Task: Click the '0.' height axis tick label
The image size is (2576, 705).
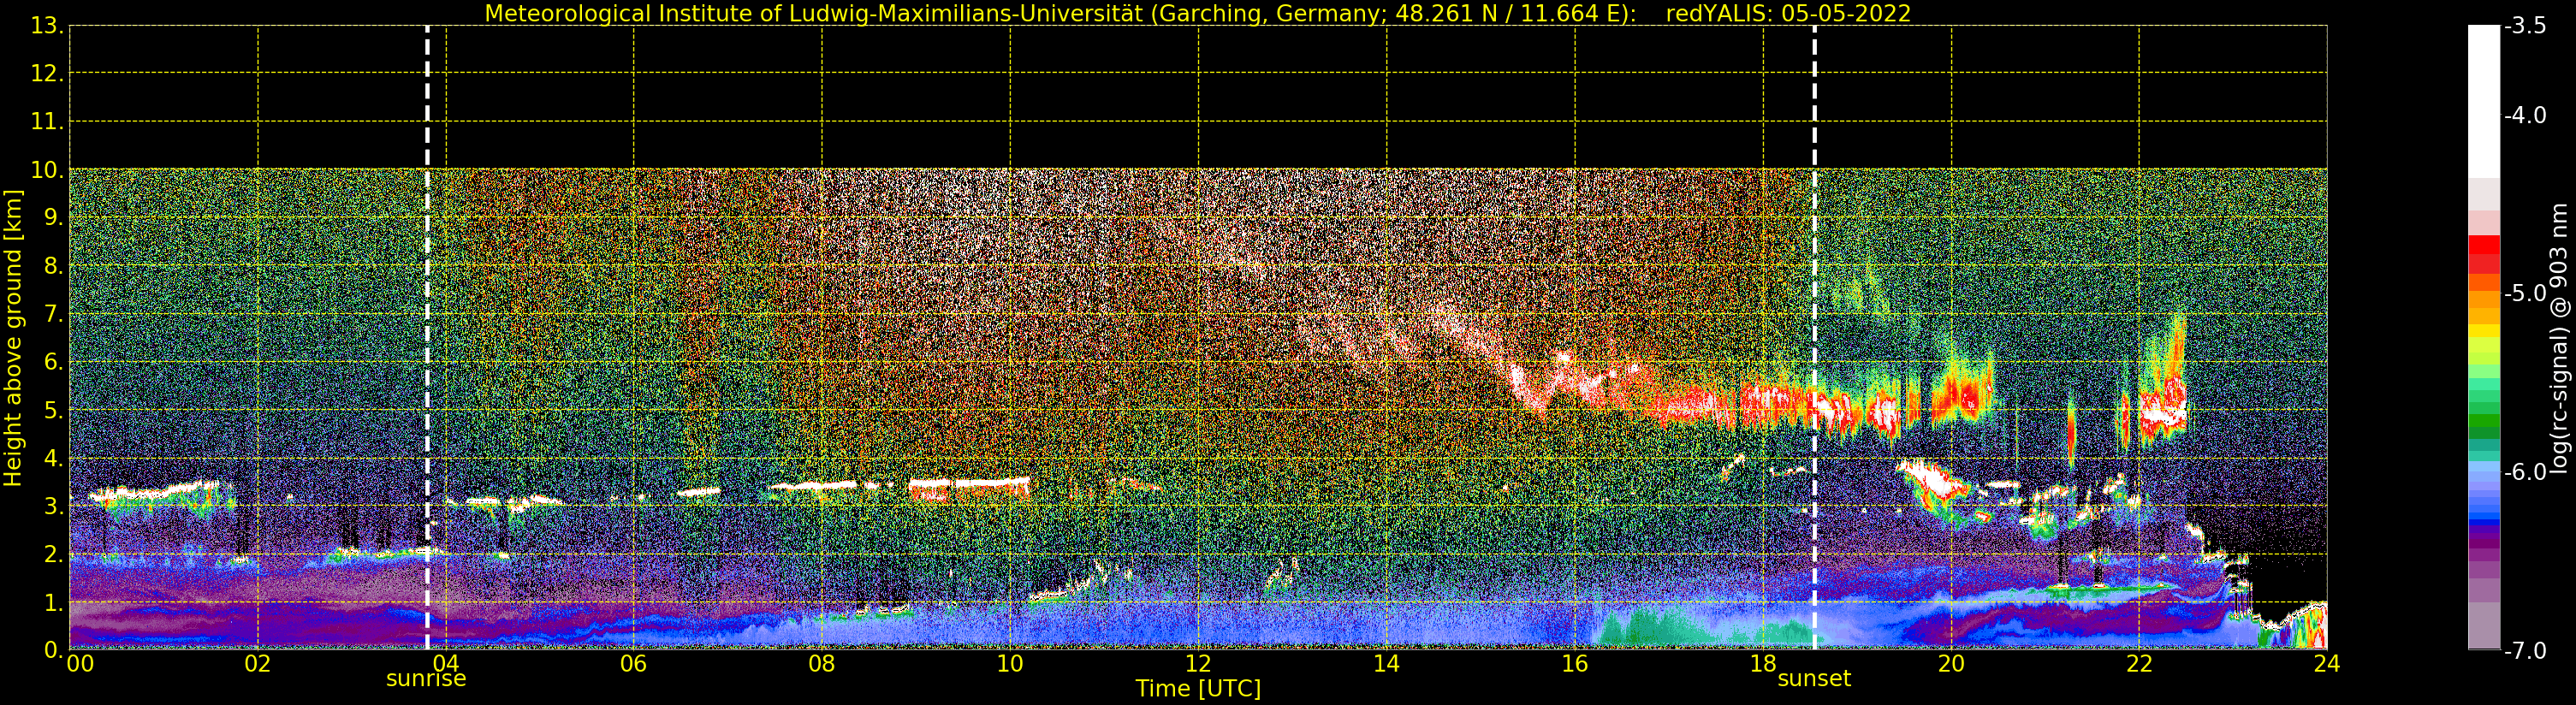Action: [x=54, y=650]
